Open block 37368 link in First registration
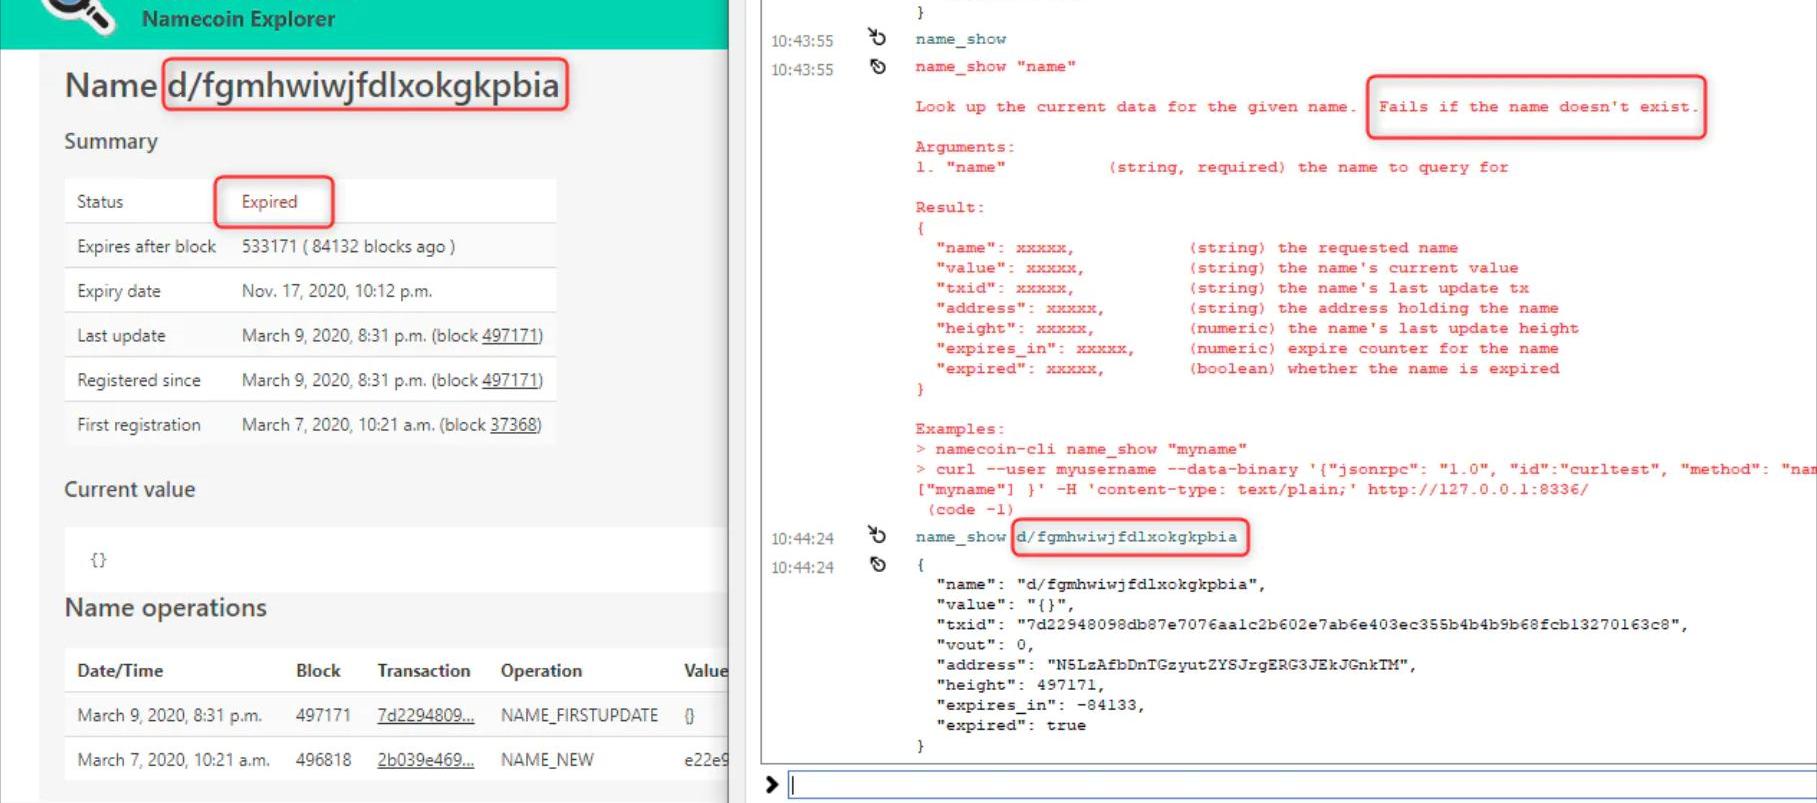This screenshot has width=1817, height=803. [513, 425]
